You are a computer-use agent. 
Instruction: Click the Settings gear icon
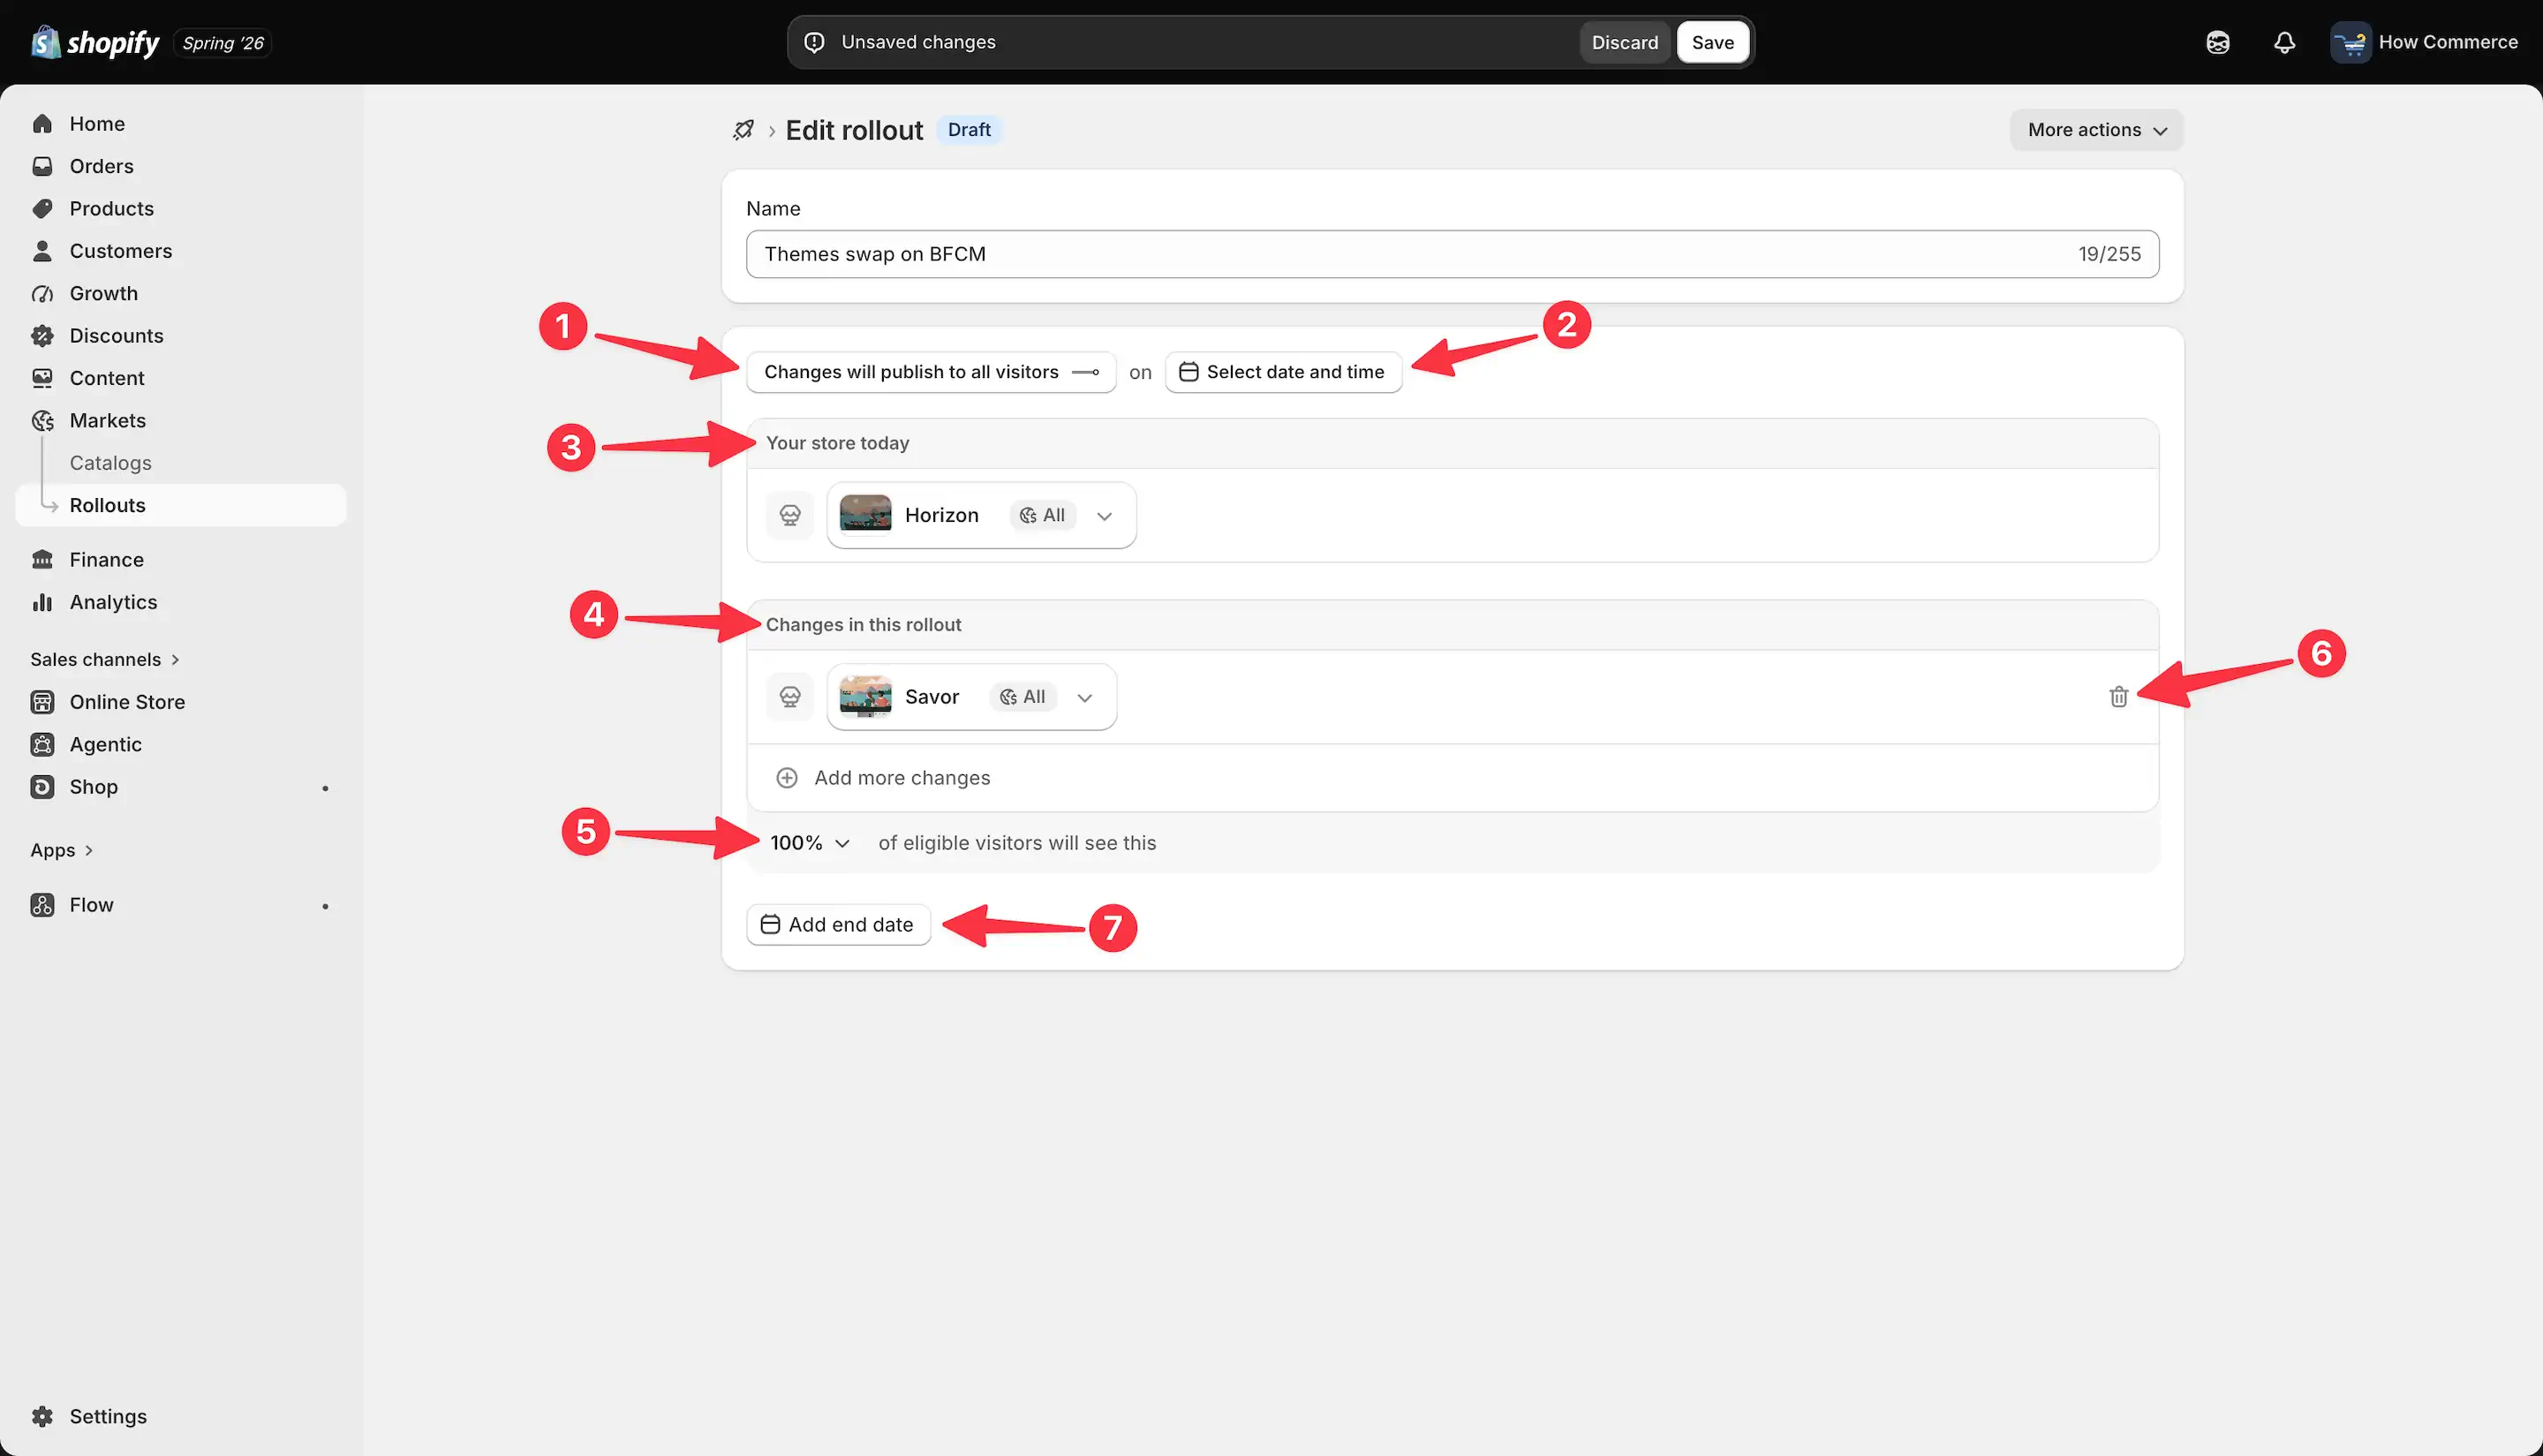(x=42, y=1416)
